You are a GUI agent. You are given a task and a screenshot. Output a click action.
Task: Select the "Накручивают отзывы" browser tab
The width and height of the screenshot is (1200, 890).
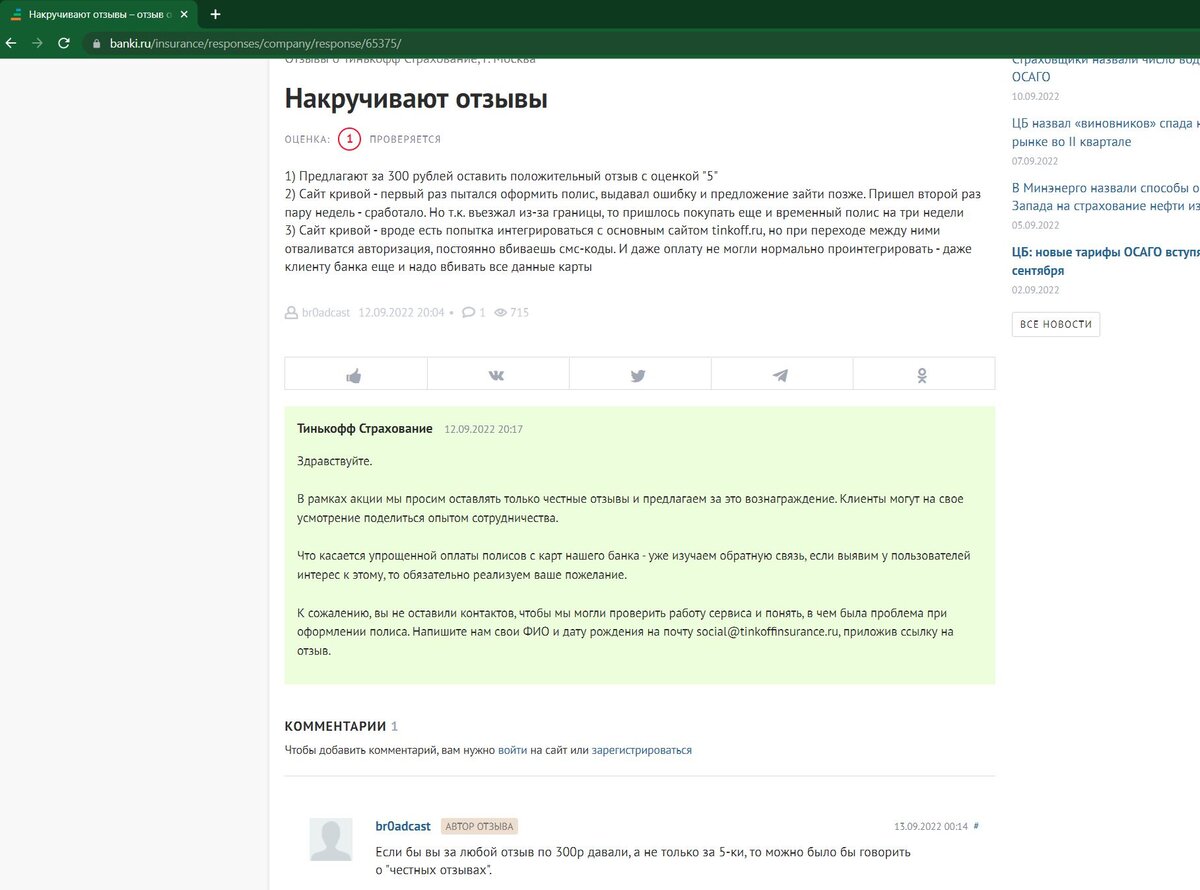click(x=100, y=15)
